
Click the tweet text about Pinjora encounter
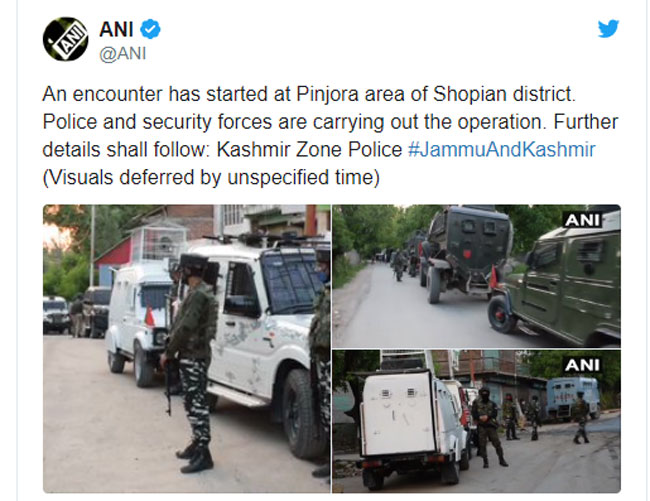tap(330, 136)
